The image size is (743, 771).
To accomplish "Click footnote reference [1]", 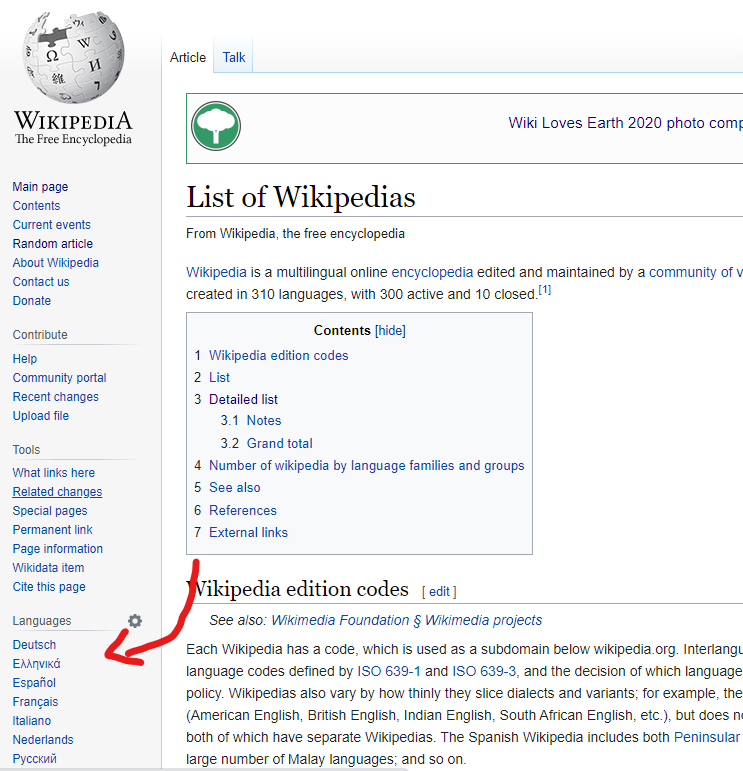I will point(544,290).
